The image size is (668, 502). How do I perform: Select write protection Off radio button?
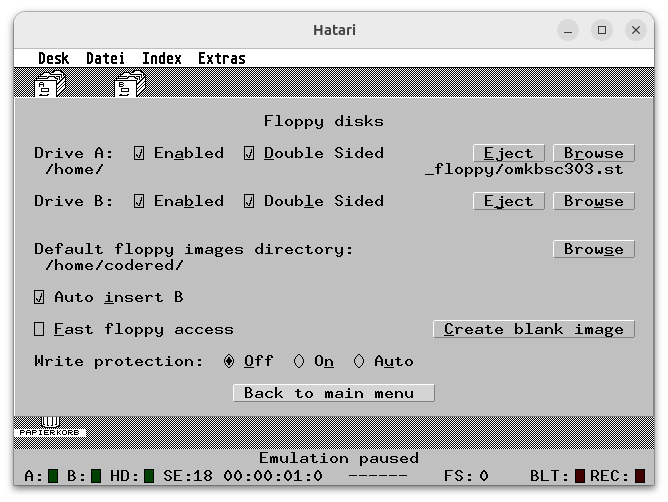[x=229, y=361]
